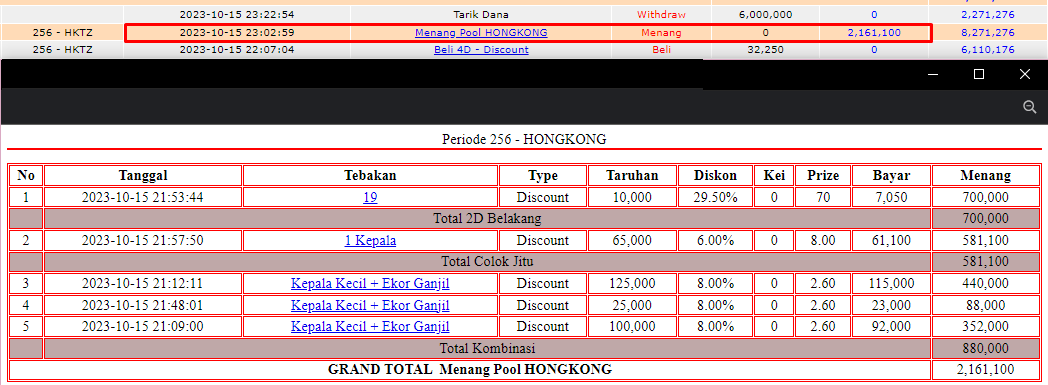
Task: Click the 6.00% discount value
Action: pos(715,241)
